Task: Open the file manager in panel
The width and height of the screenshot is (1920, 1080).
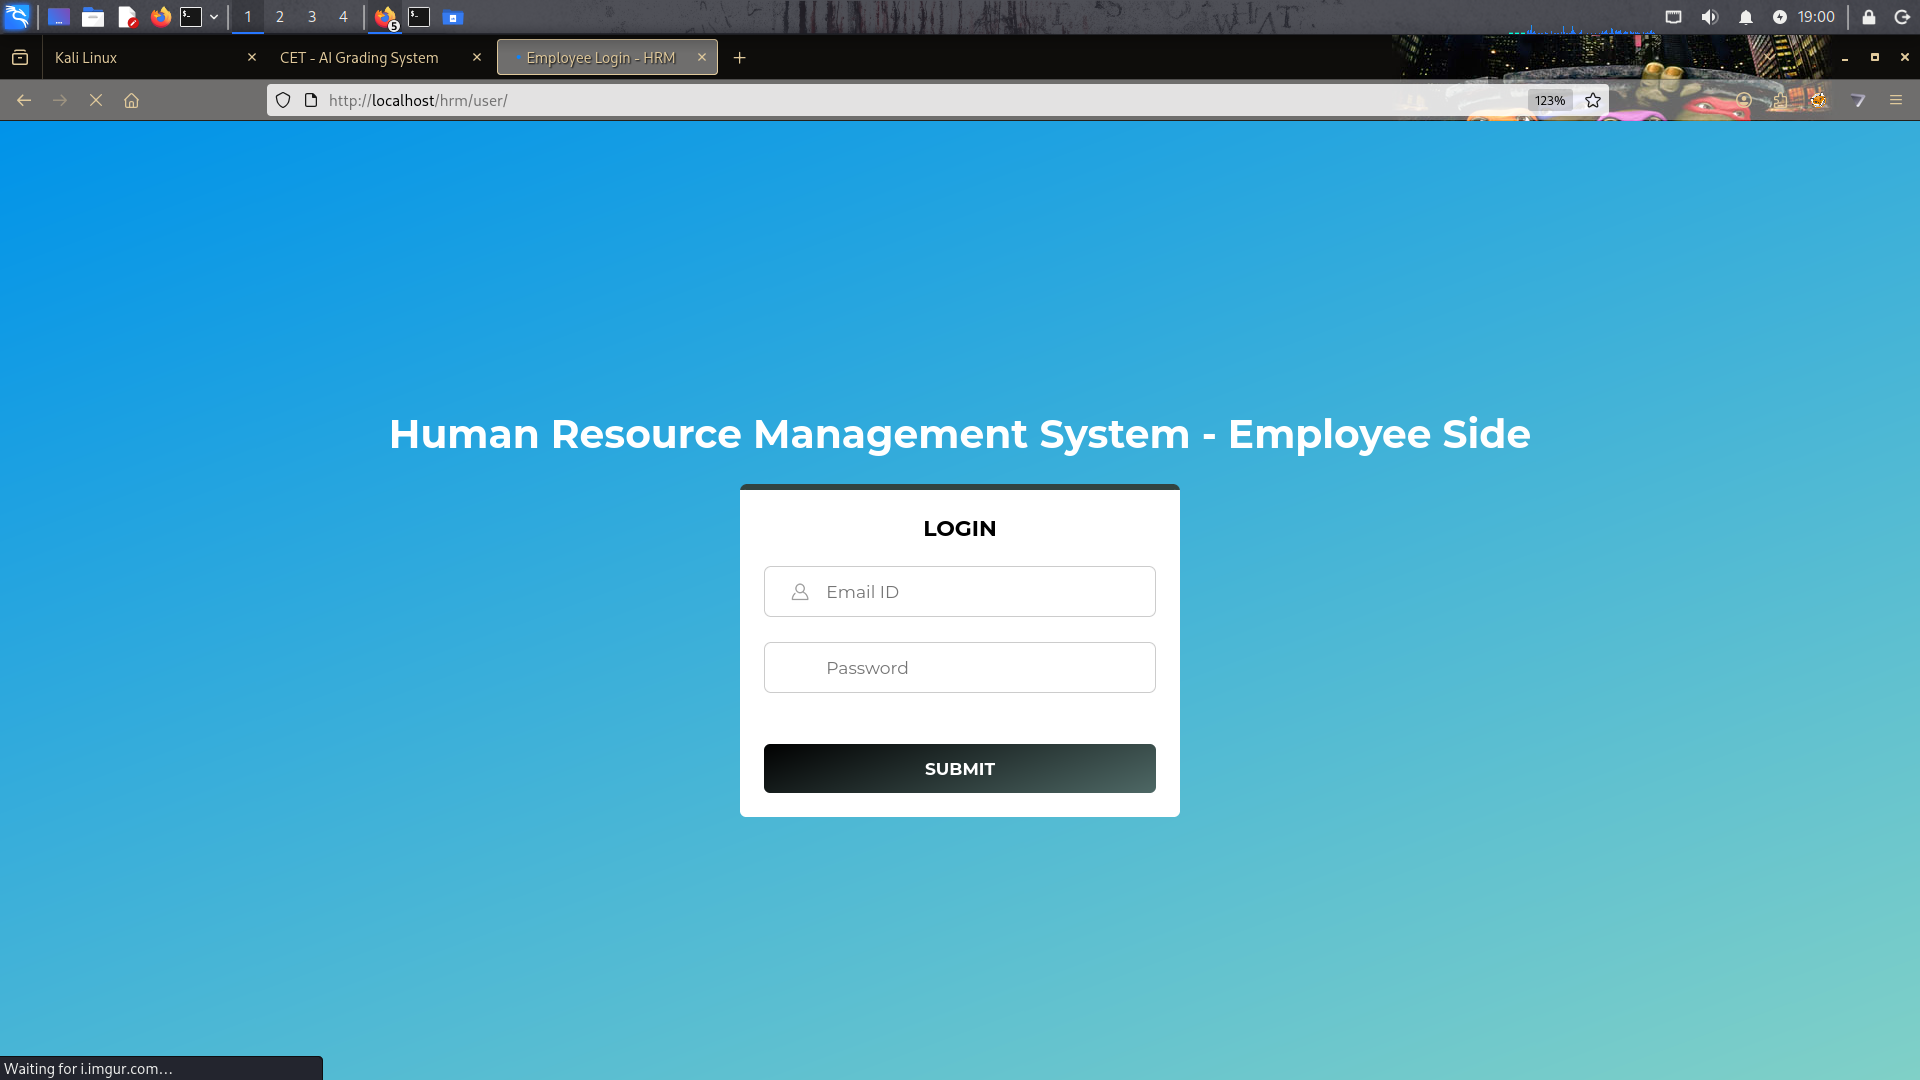Action: (x=93, y=16)
